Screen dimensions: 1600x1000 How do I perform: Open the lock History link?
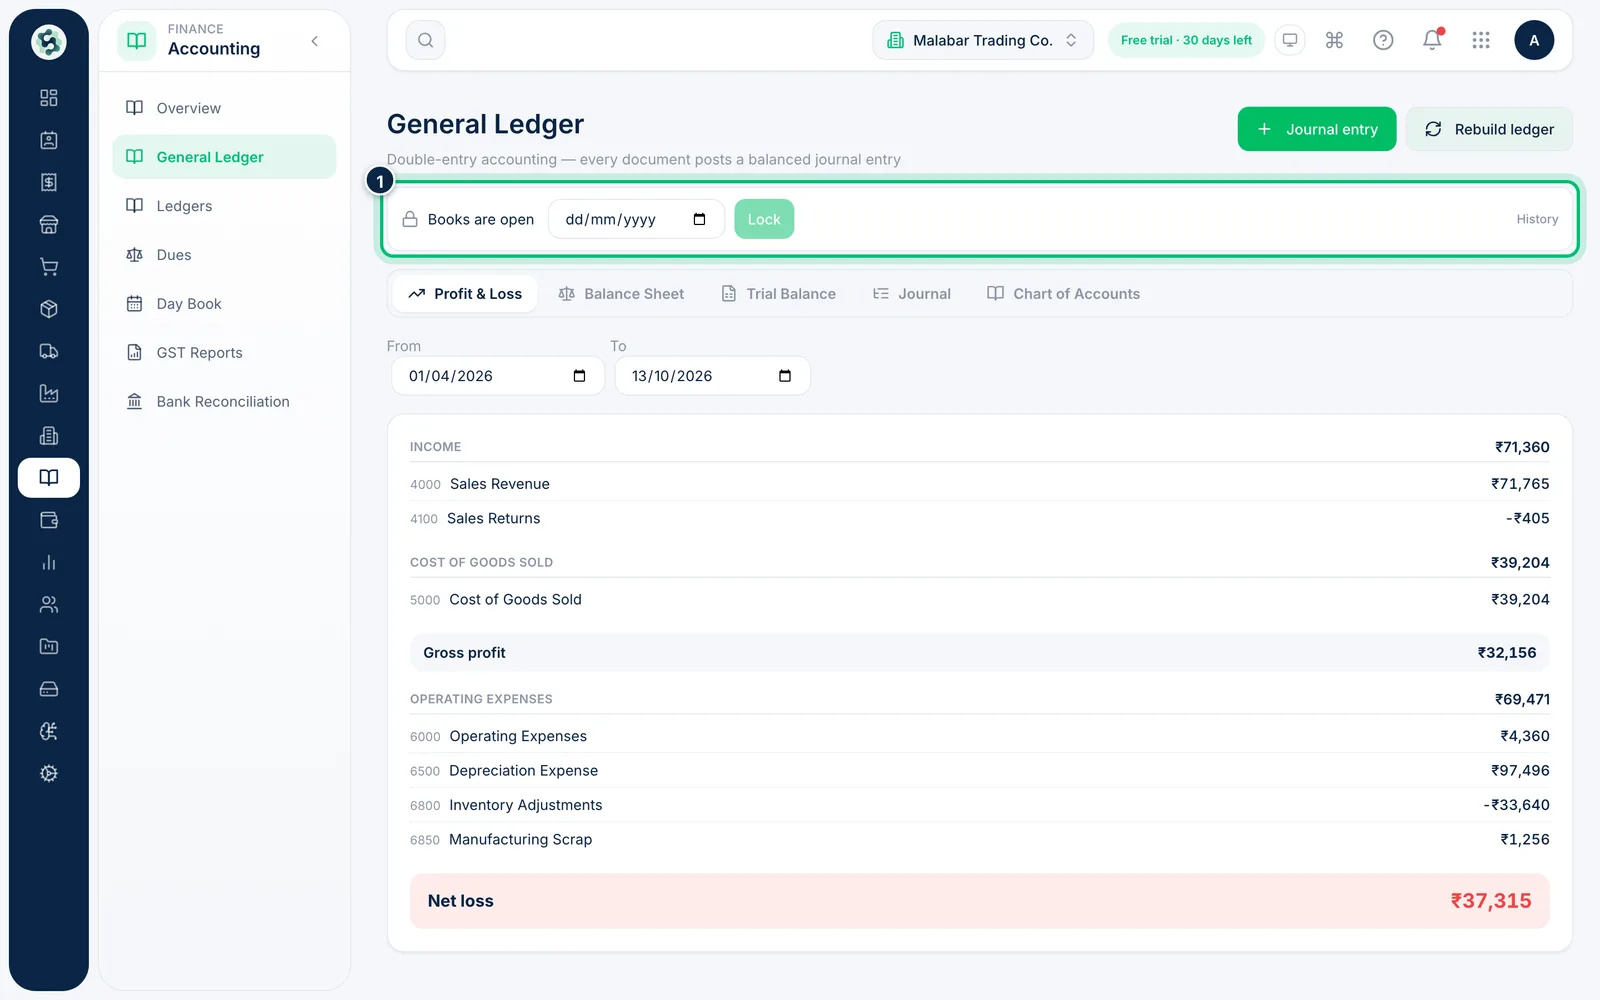[1537, 219]
